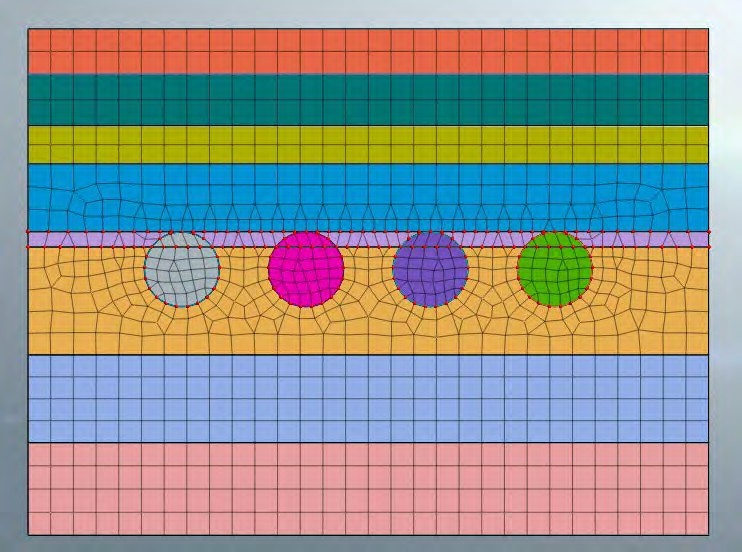
Task: Select the dark teal mesh layer
Action: (x=368, y=100)
